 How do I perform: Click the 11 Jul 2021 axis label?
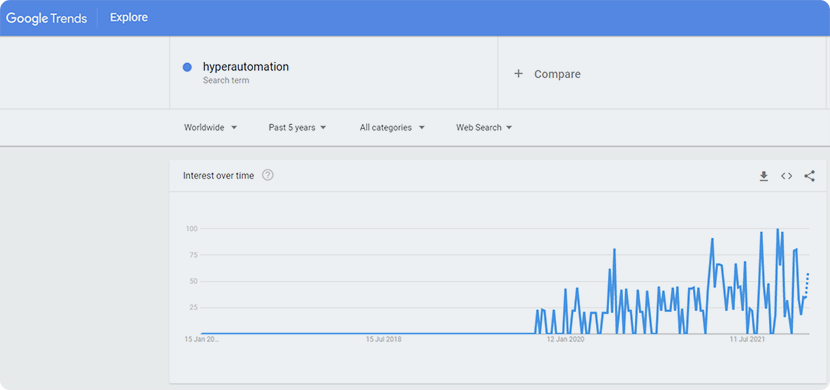pyautogui.click(x=747, y=339)
